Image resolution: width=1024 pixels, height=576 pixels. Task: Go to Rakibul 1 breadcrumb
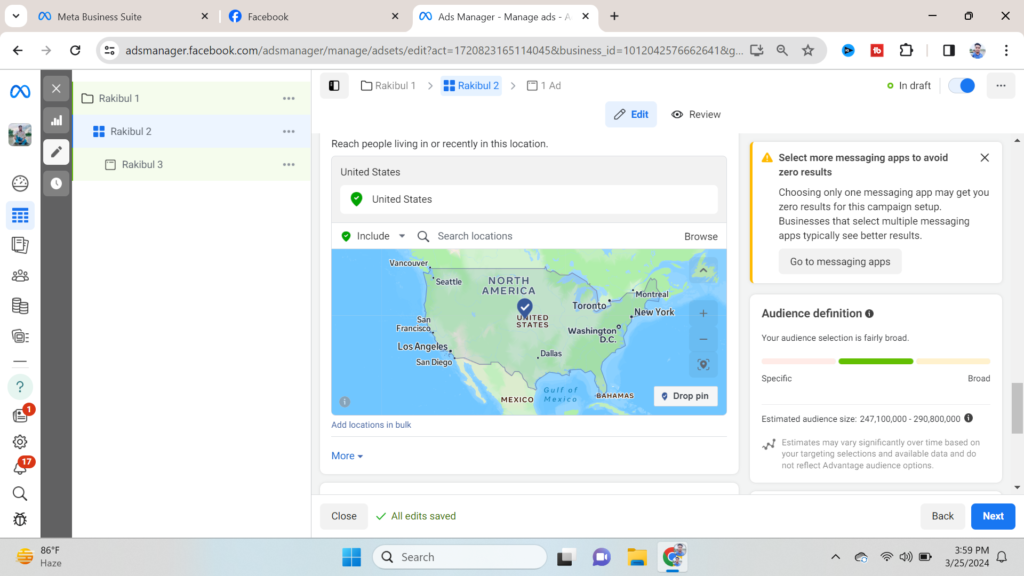pos(388,86)
